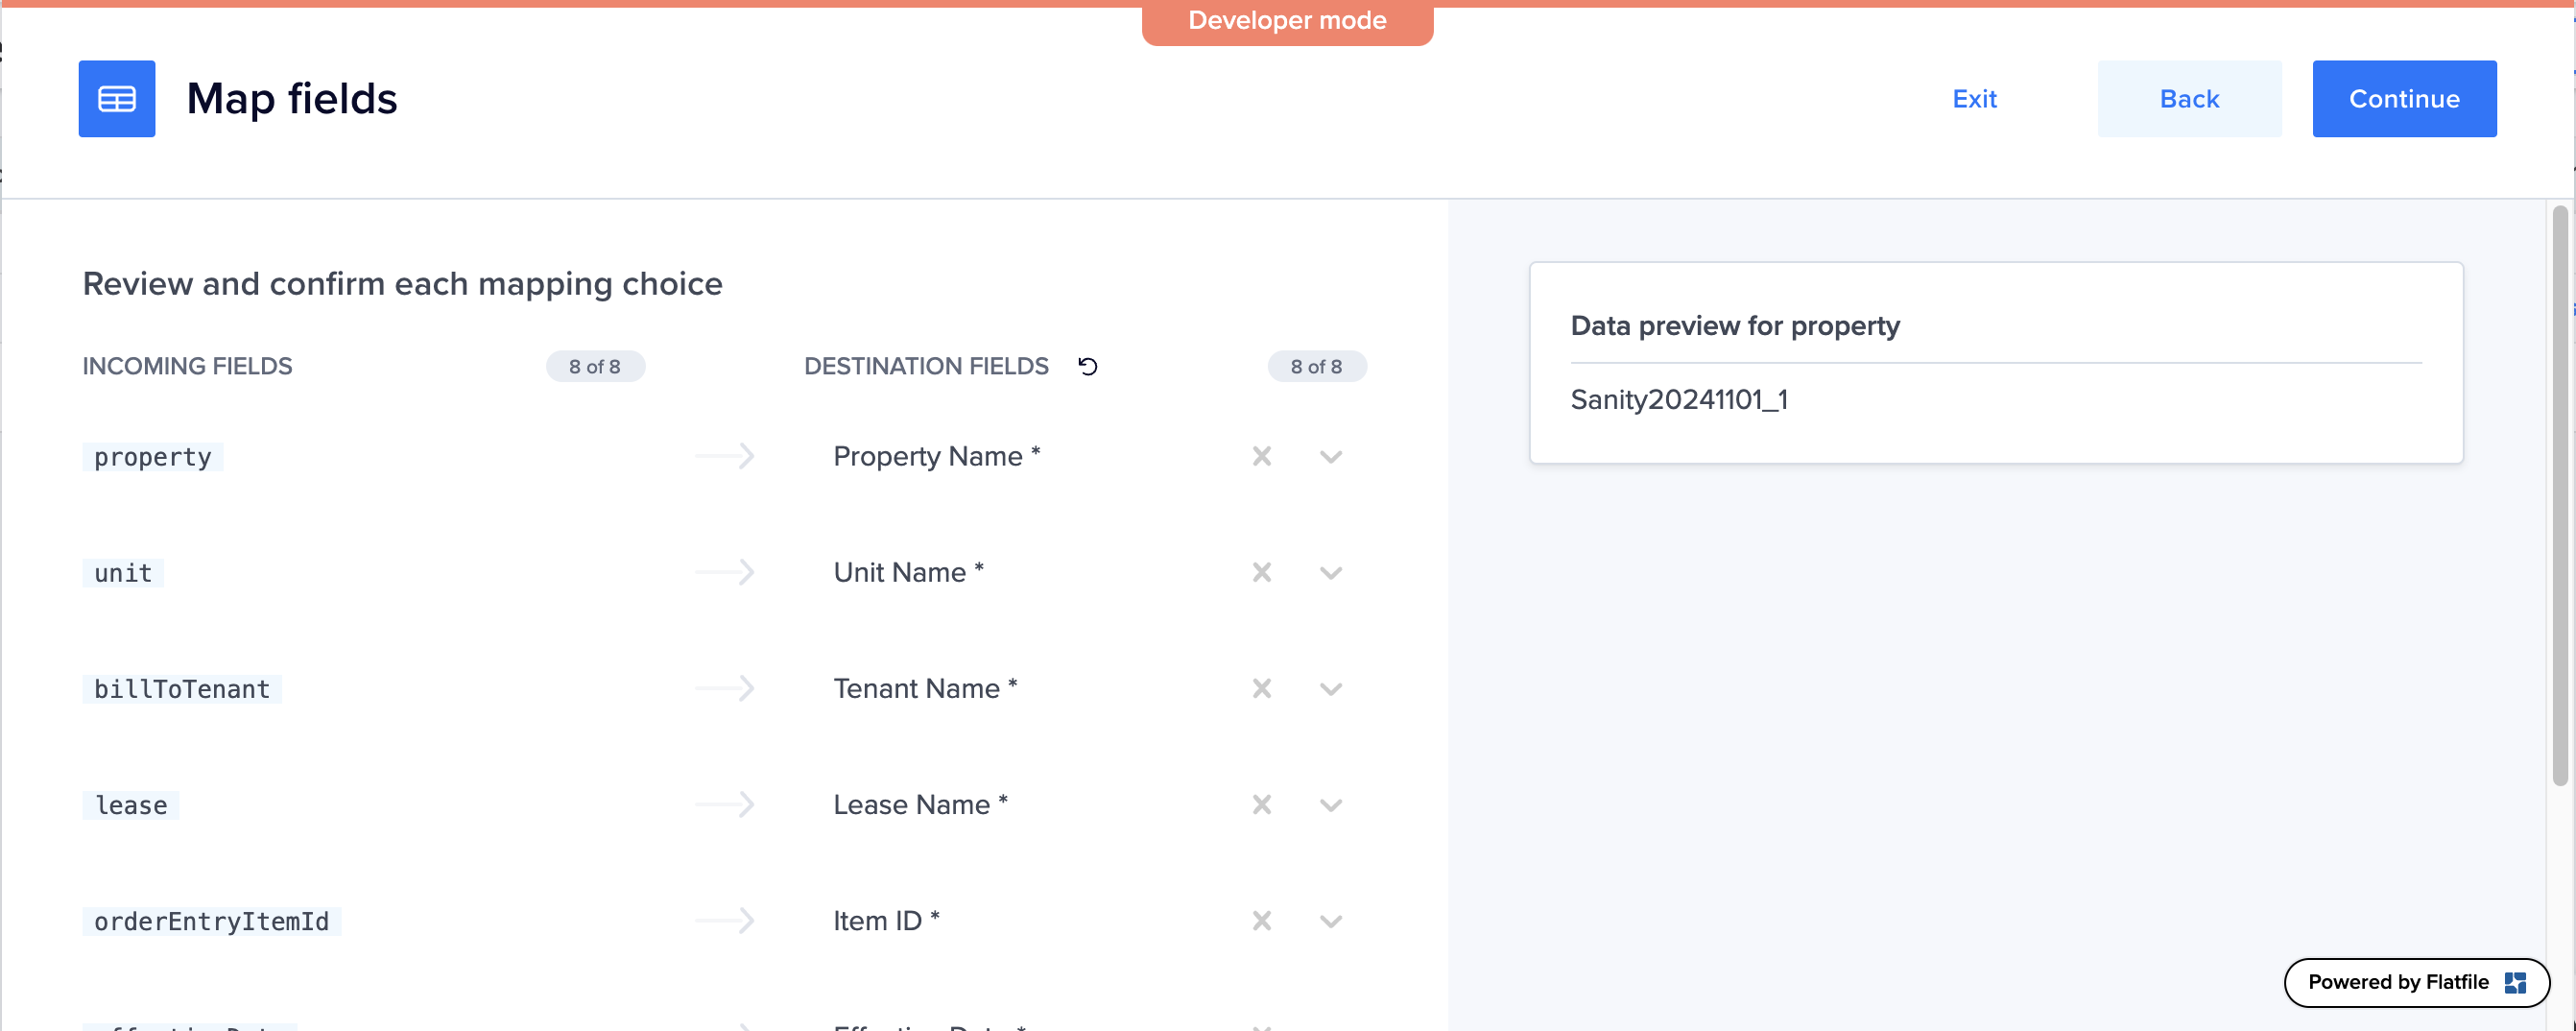The width and height of the screenshot is (2576, 1031).
Task: Open the Item ID destination dropdown
Action: [1330, 922]
